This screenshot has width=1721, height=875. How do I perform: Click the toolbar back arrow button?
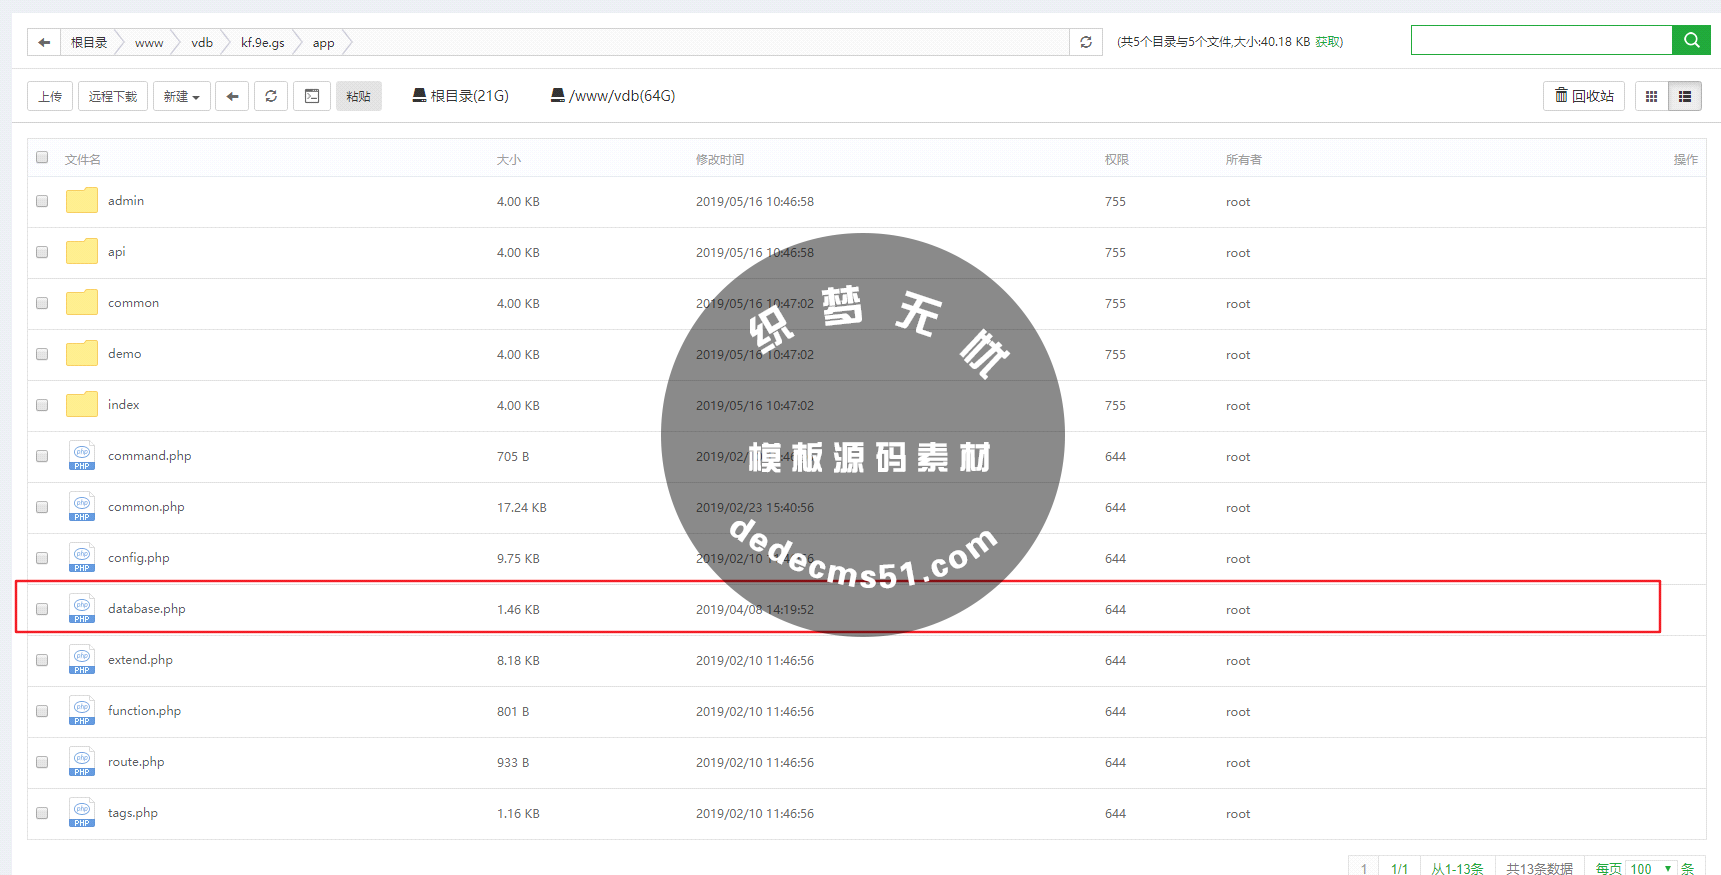pyautogui.click(x=232, y=96)
